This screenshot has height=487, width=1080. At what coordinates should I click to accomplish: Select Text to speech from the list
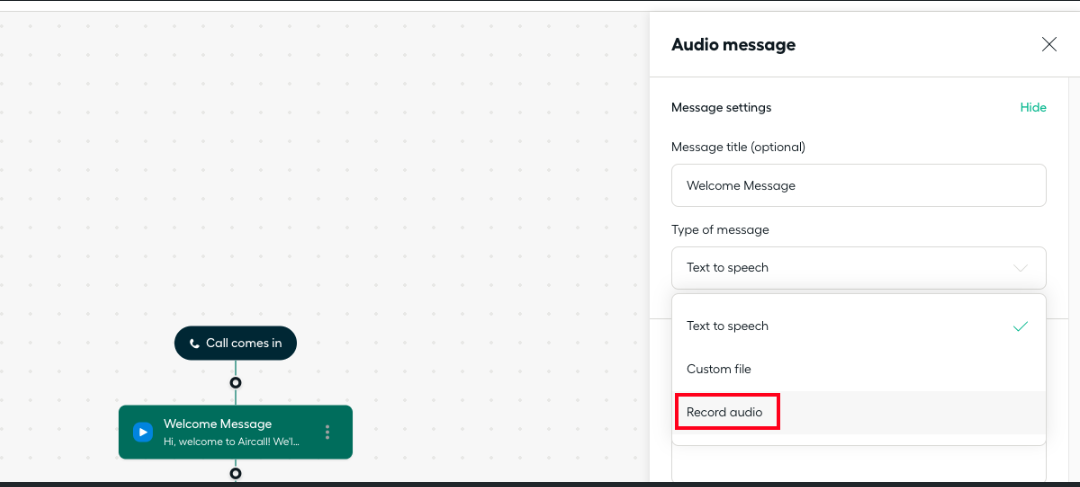pyautogui.click(x=858, y=326)
